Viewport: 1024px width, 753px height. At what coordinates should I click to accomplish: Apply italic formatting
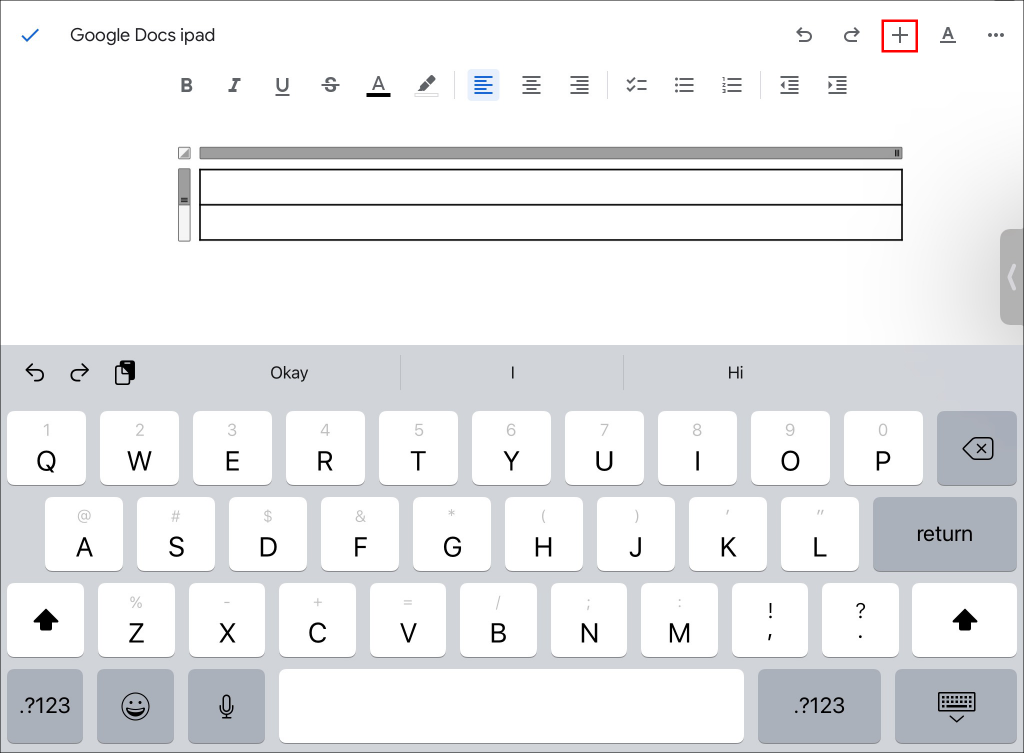tap(234, 85)
